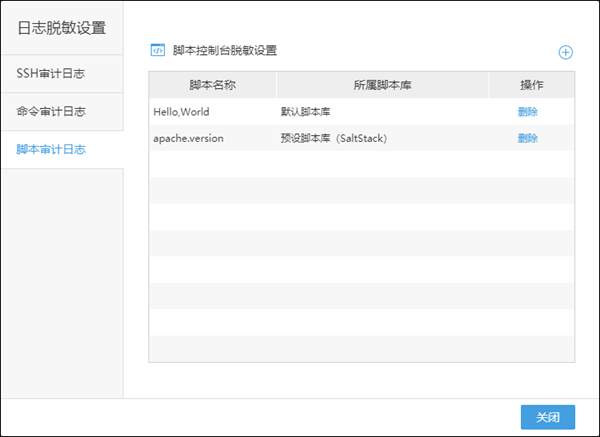Open the 命令审计日志 tab
This screenshot has width=600, height=437.
tap(51, 111)
